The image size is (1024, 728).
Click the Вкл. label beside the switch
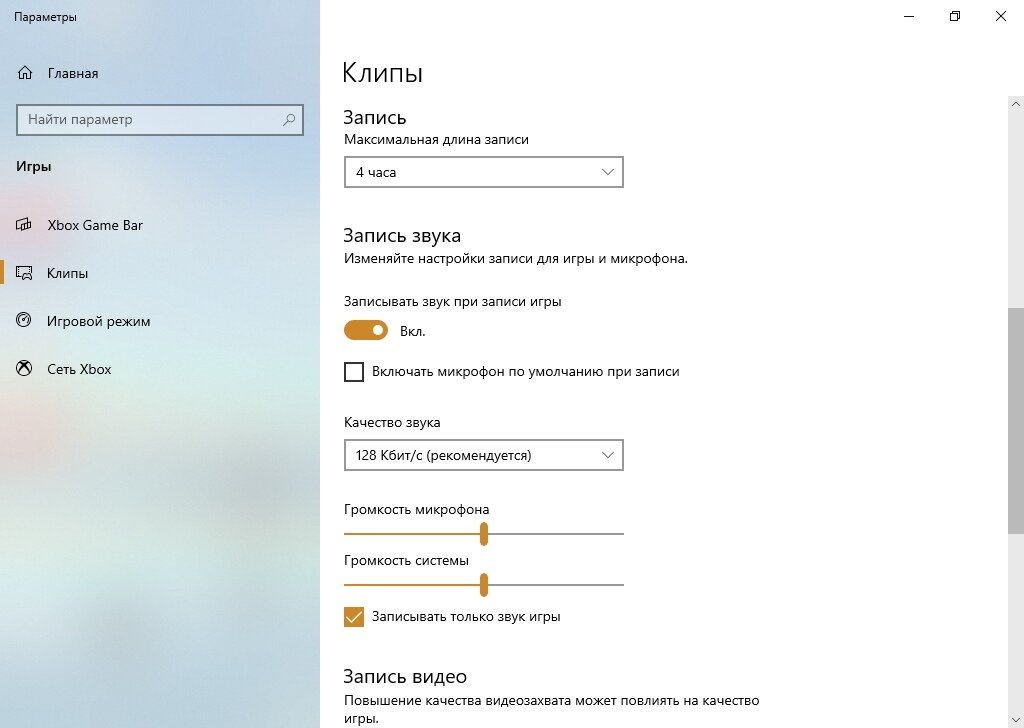[x=412, y=332]
